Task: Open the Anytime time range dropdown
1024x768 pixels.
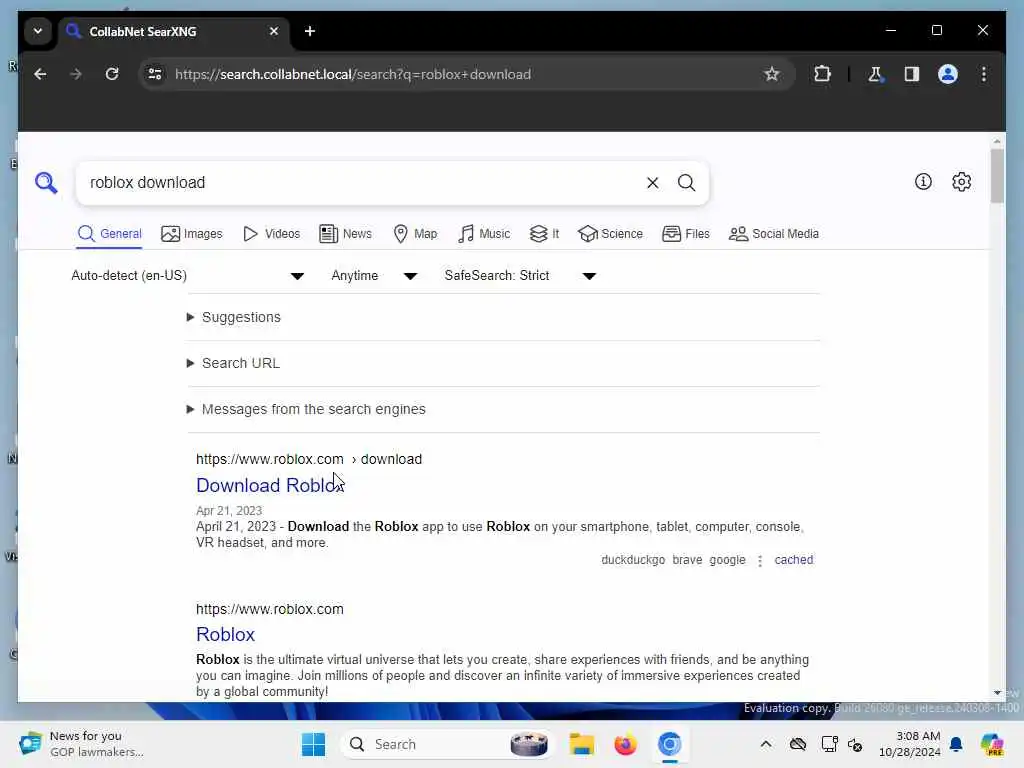Action: (x=374, y=276)
